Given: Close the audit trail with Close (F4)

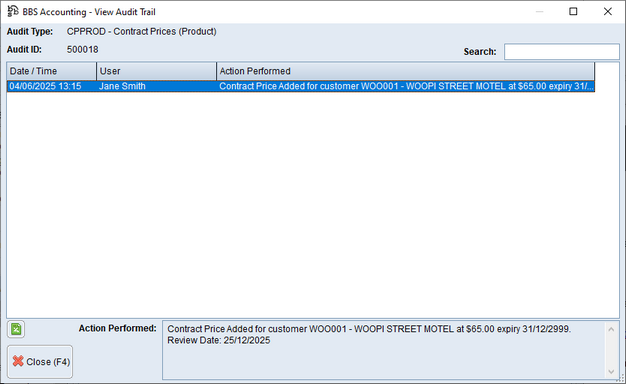Looking at the screenshot, I should 40,362.
